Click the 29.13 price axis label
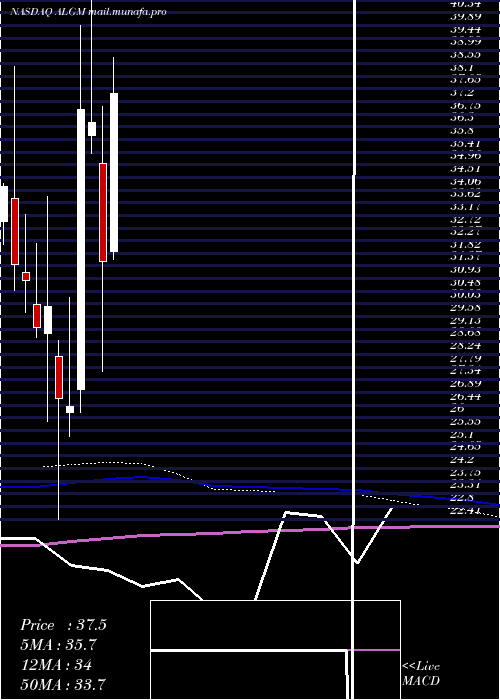 pyautogui.click(x=465, y=321)
